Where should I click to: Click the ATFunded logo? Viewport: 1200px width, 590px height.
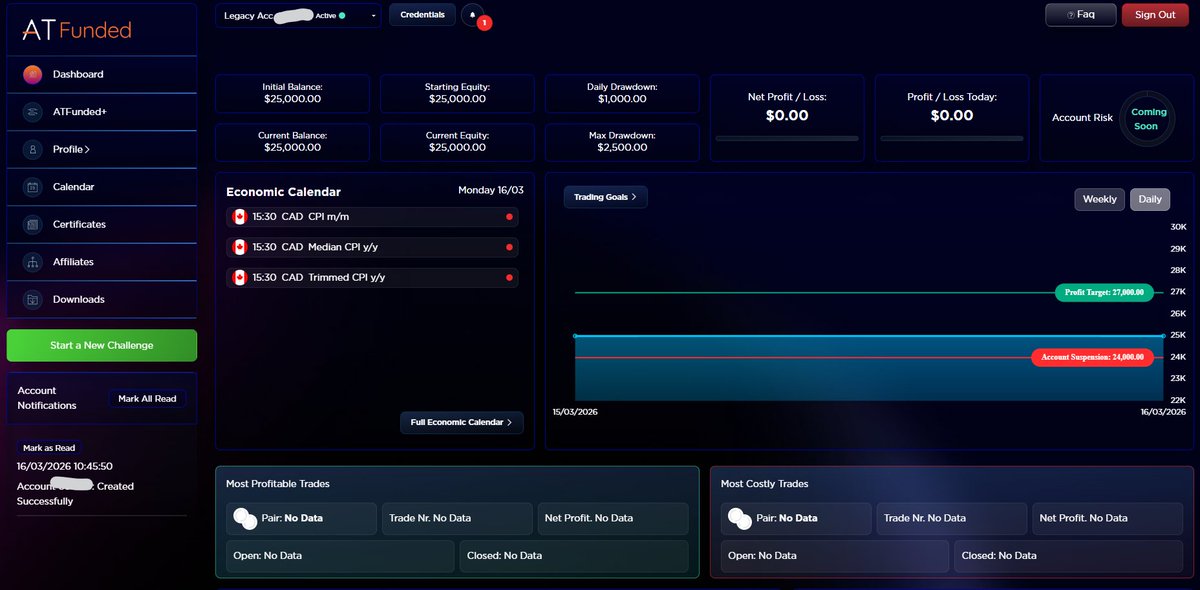[77, 30]
